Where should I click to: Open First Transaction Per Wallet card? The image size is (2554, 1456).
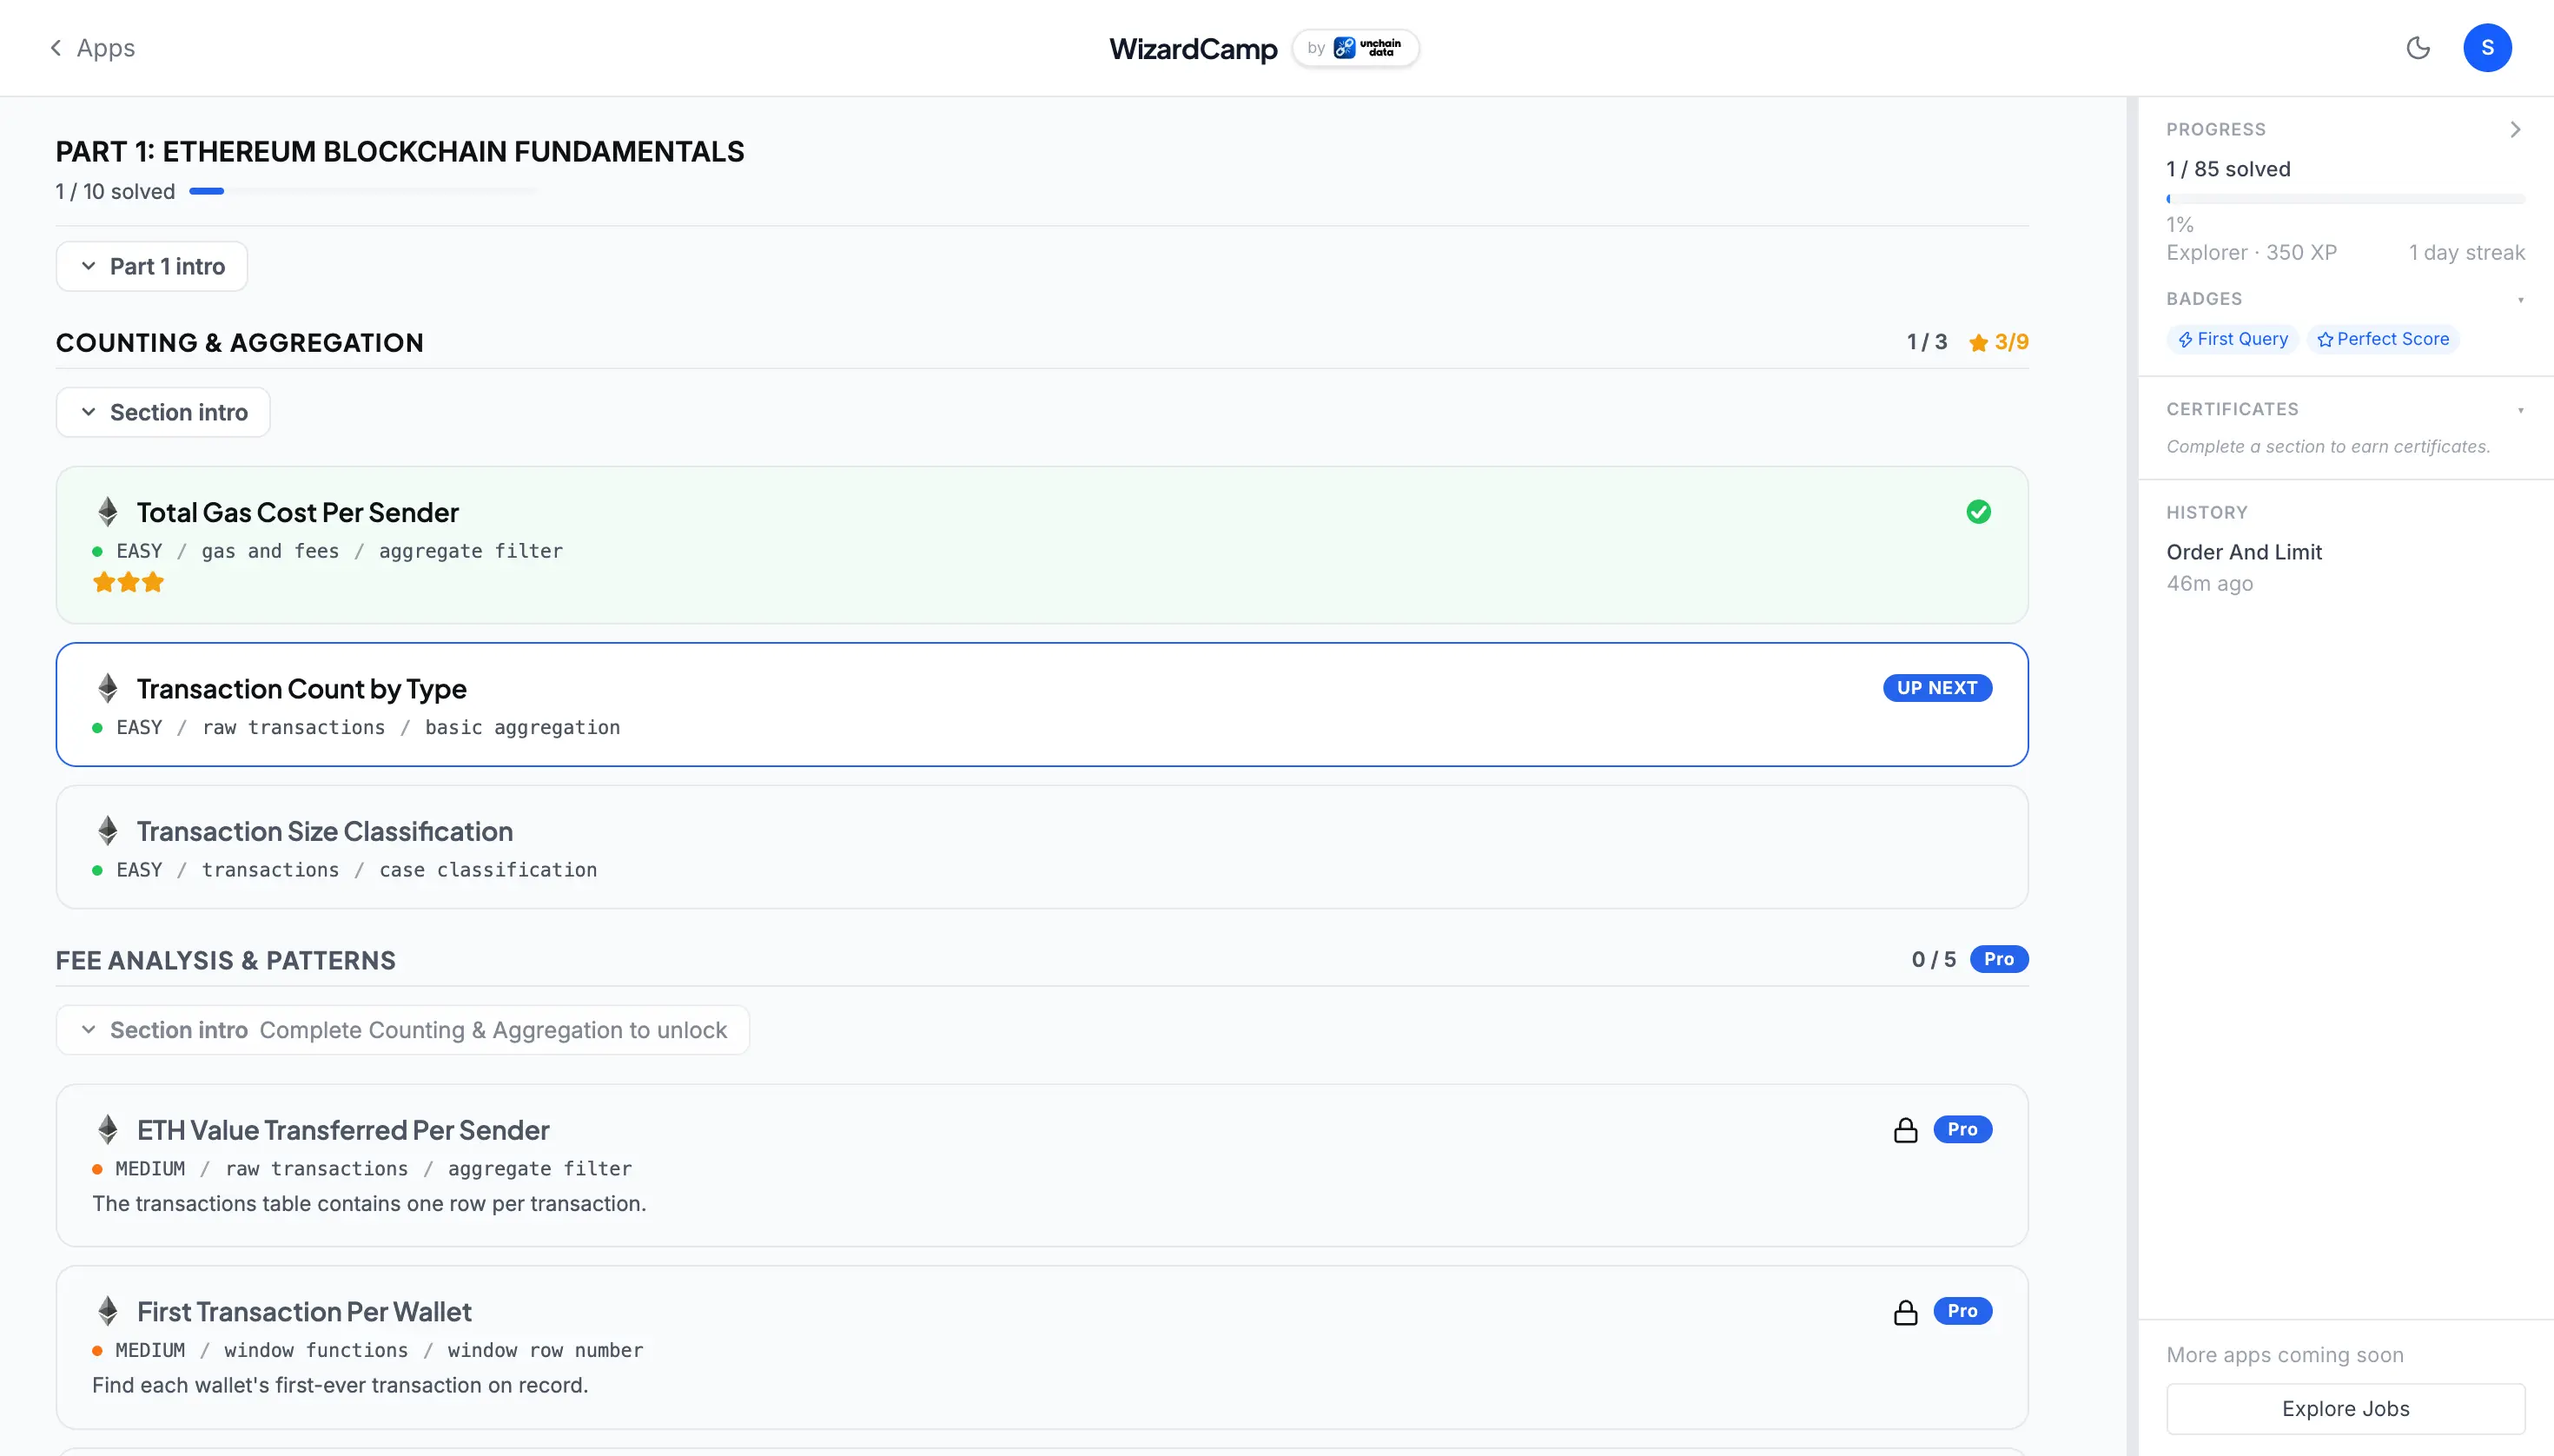(1042, 1347)
